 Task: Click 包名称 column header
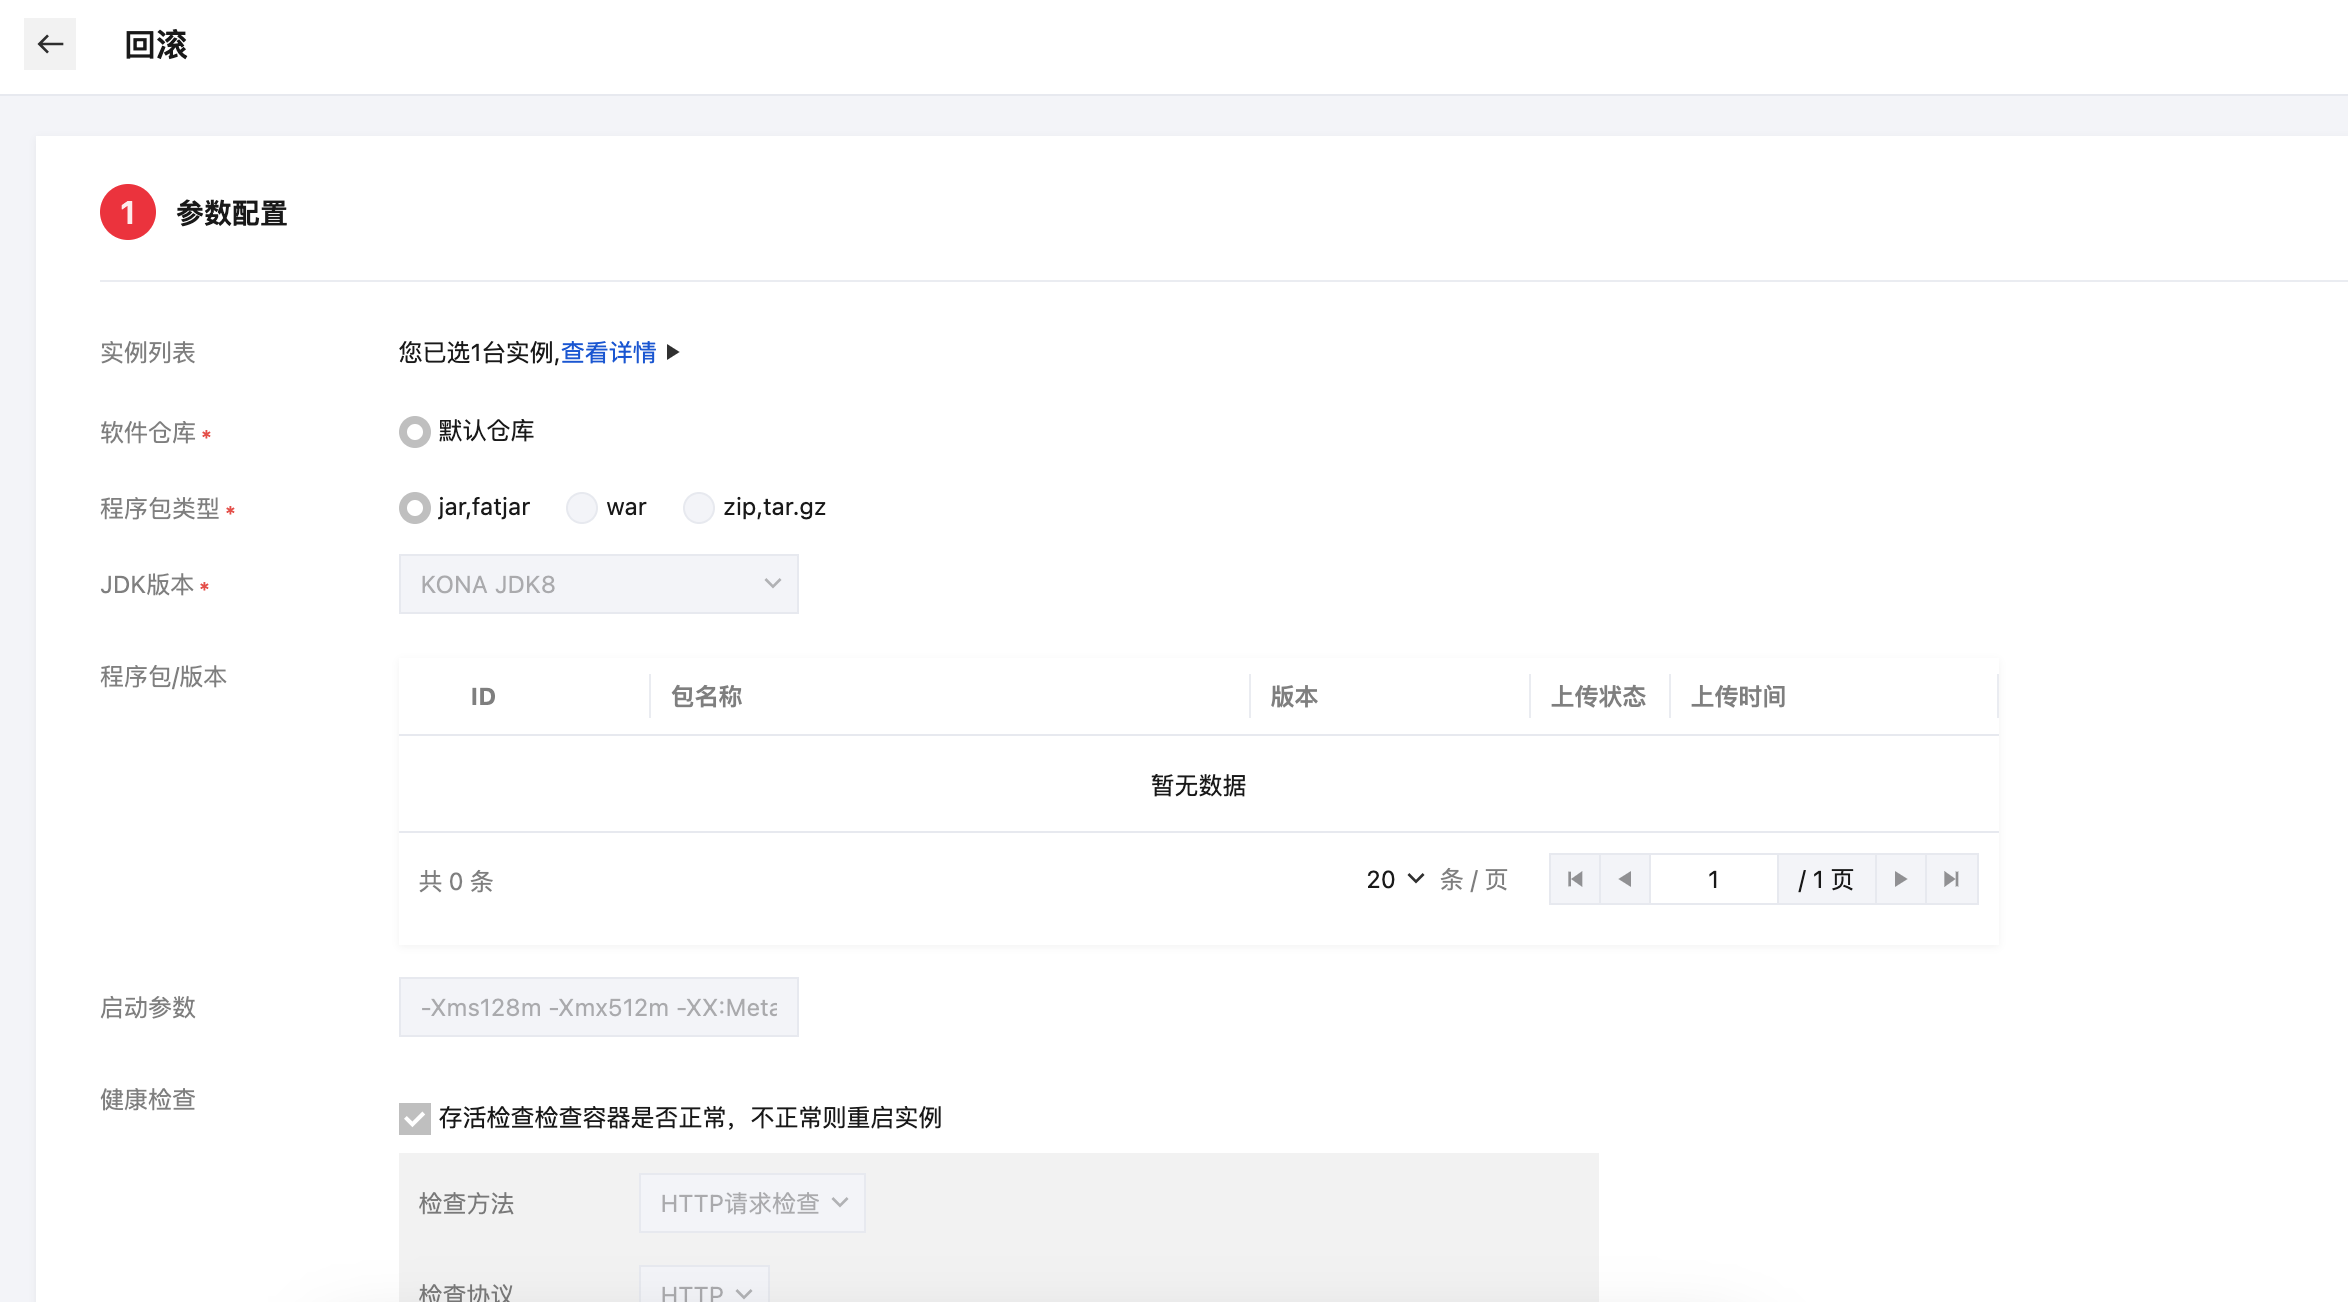(x=706, y=696)
